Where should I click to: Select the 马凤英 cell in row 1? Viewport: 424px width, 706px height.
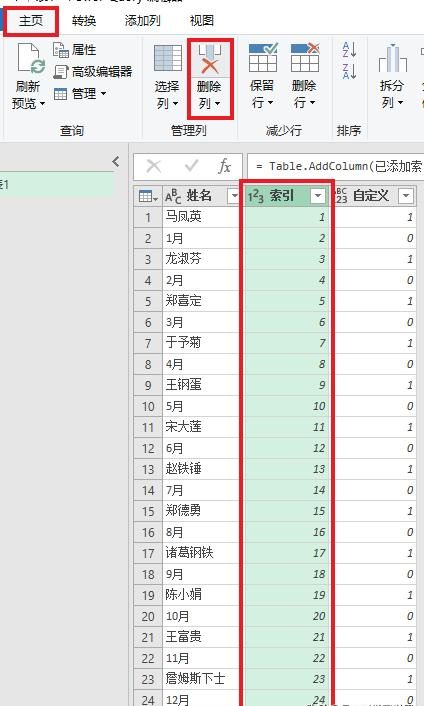point(201,217)
